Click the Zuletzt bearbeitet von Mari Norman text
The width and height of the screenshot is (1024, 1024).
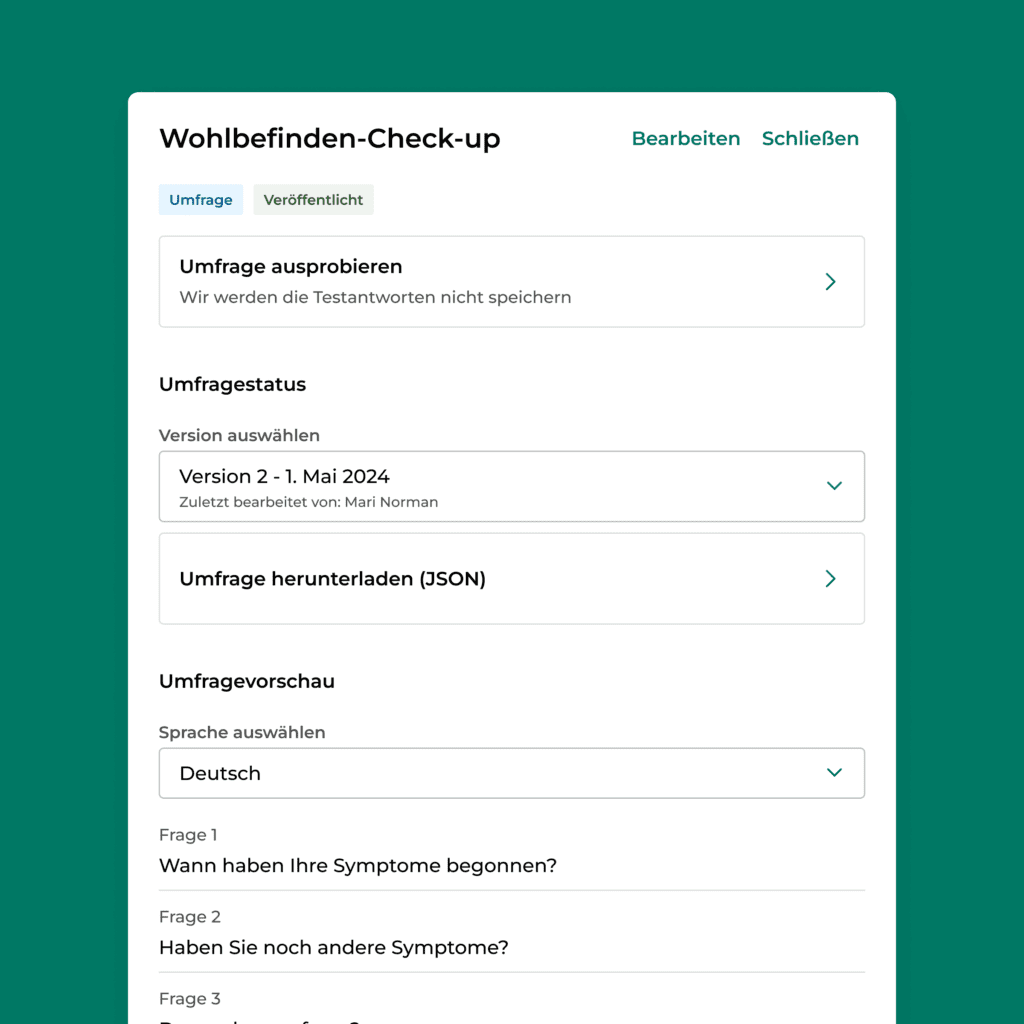click(x=308, y=502)
